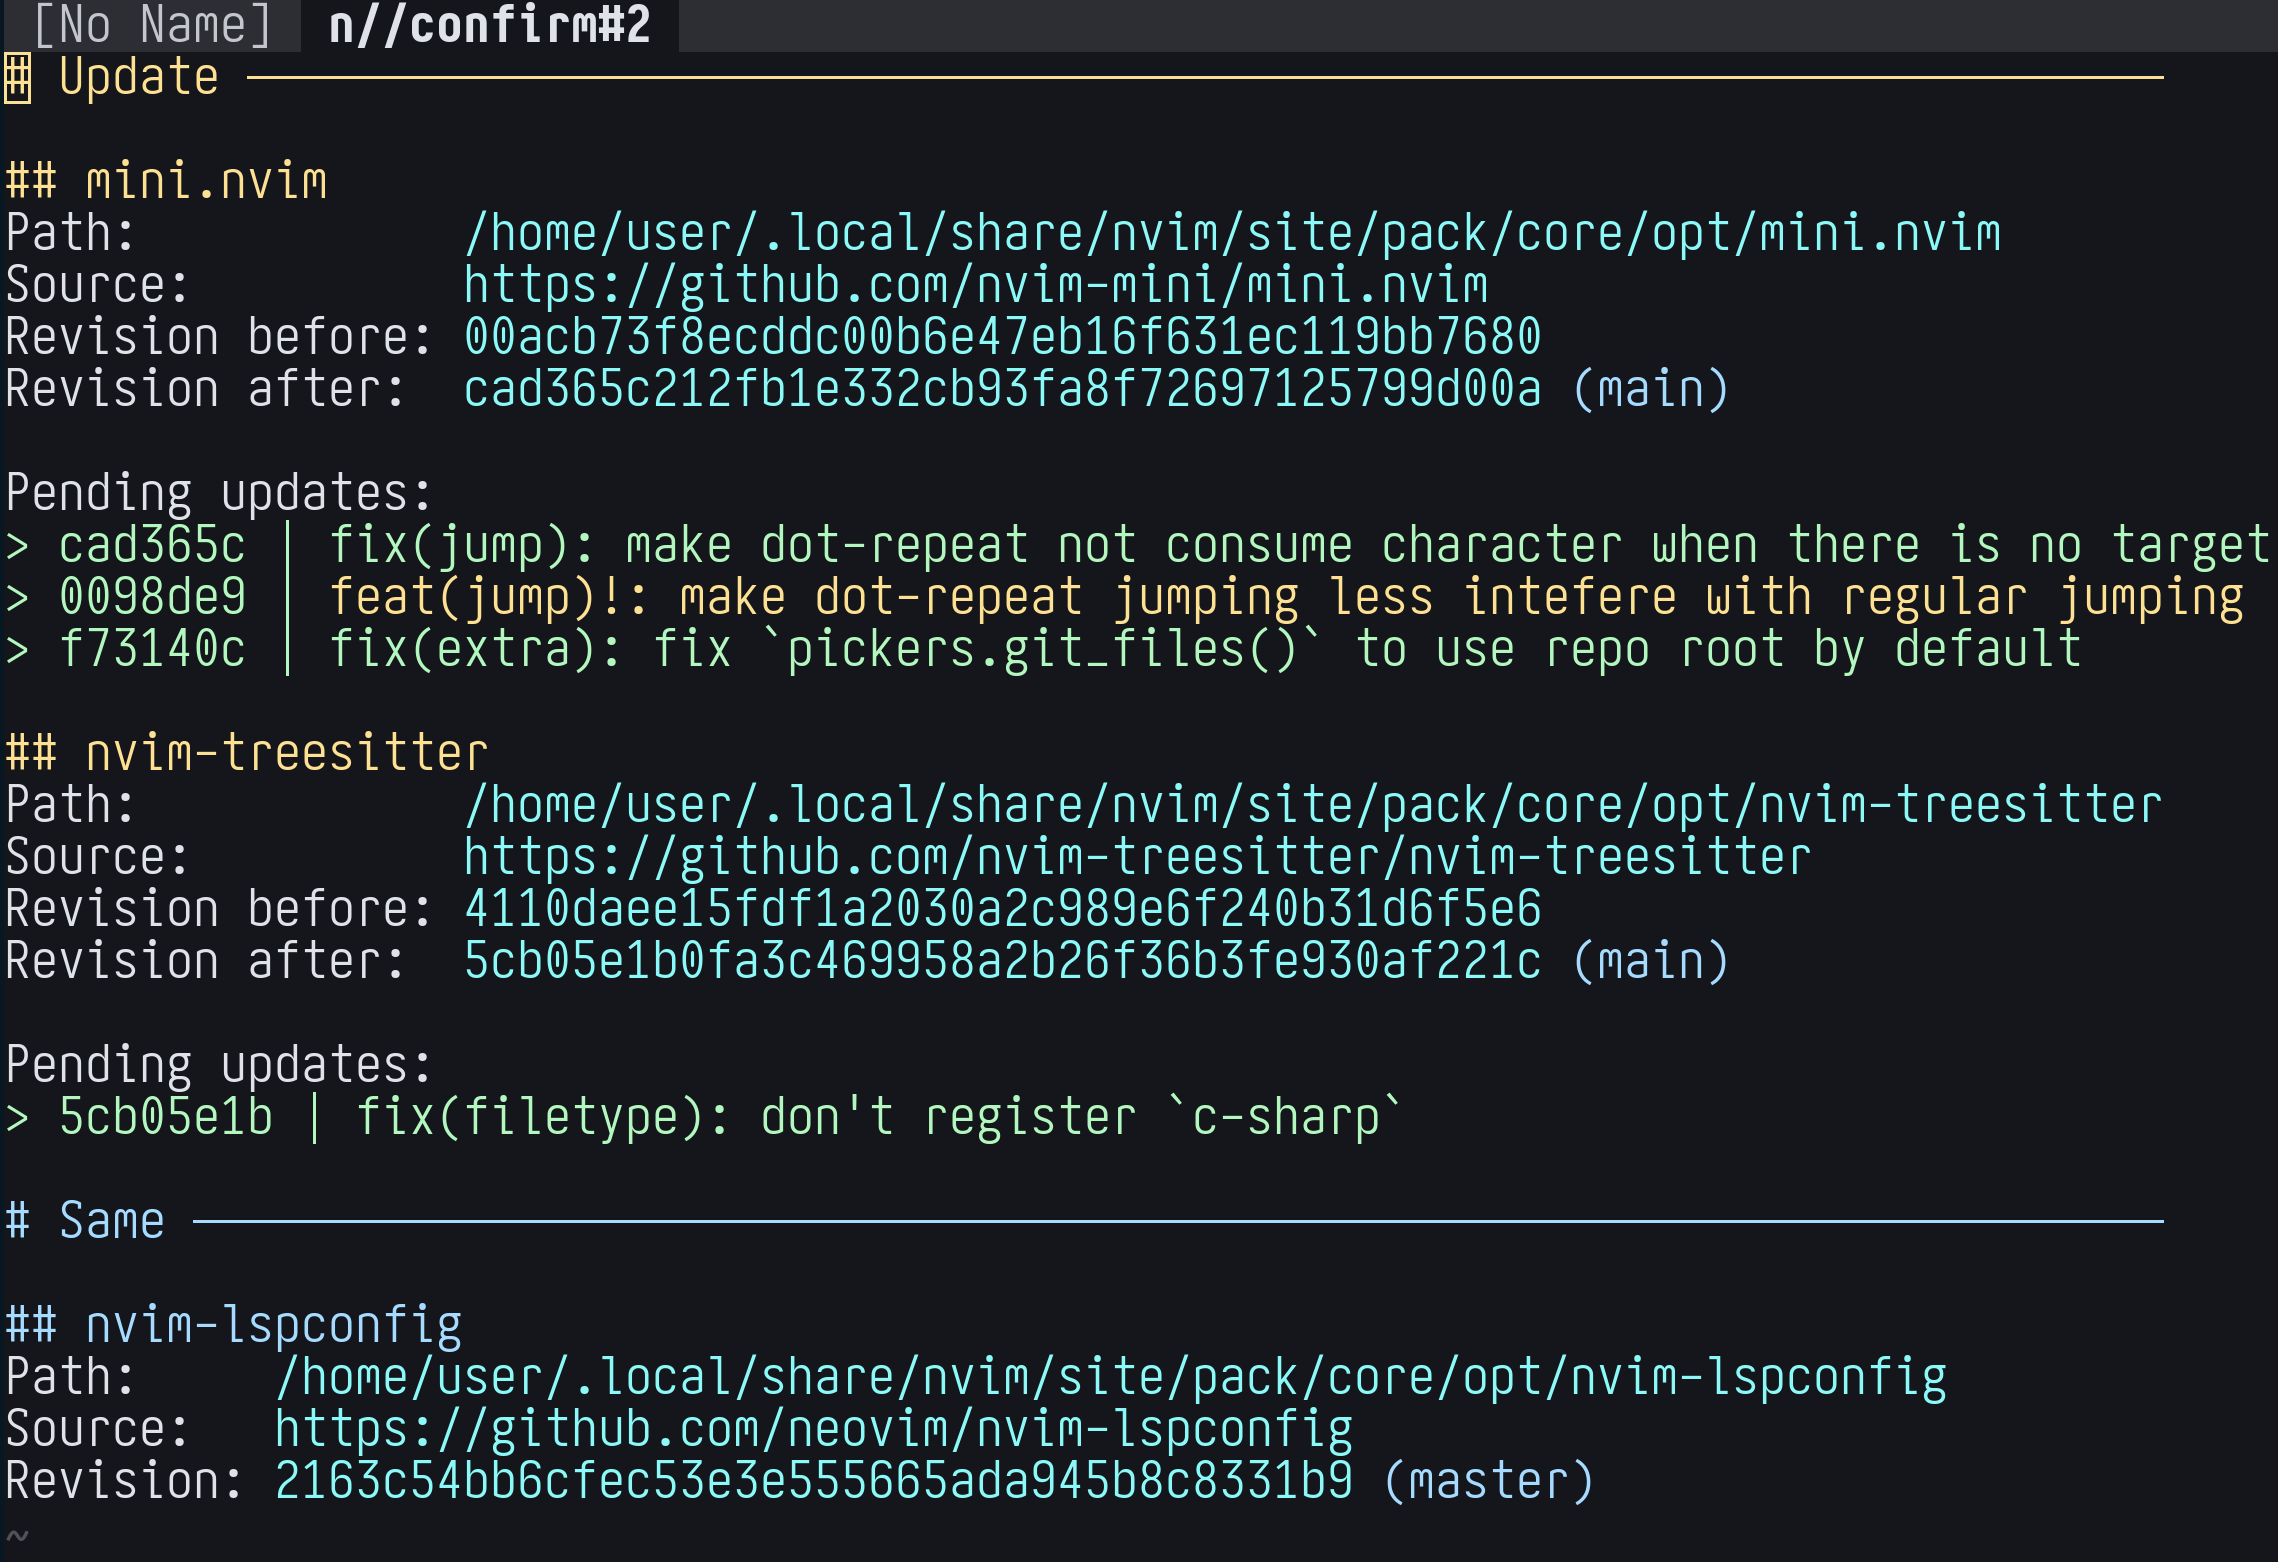Collapse the Same section heading

(111, 1221)
